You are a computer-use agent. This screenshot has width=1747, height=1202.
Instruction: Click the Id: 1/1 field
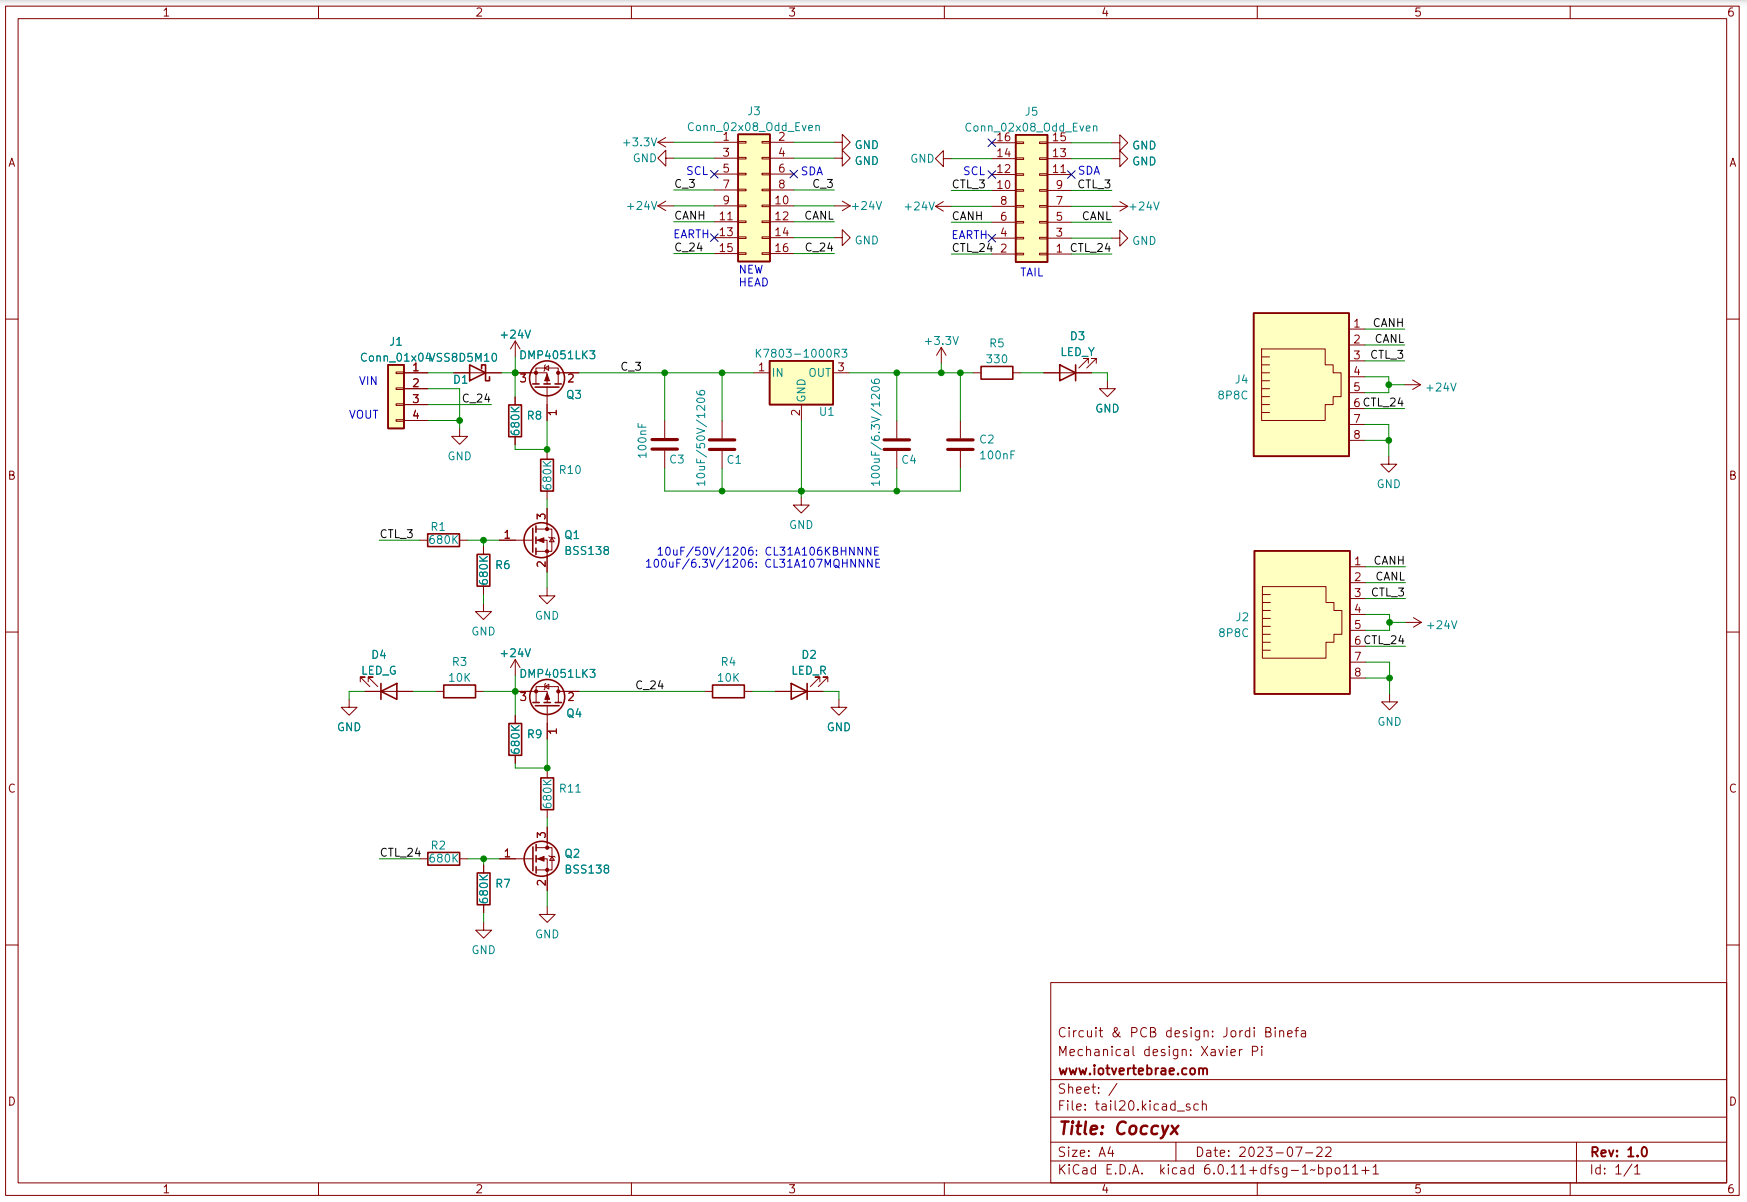[1615, 1170]
